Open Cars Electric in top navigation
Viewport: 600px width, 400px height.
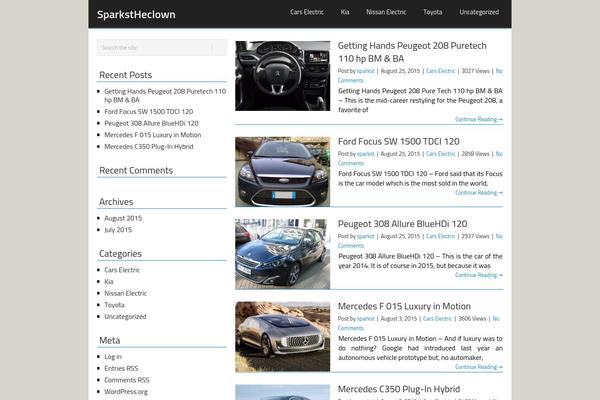(307, 12)
